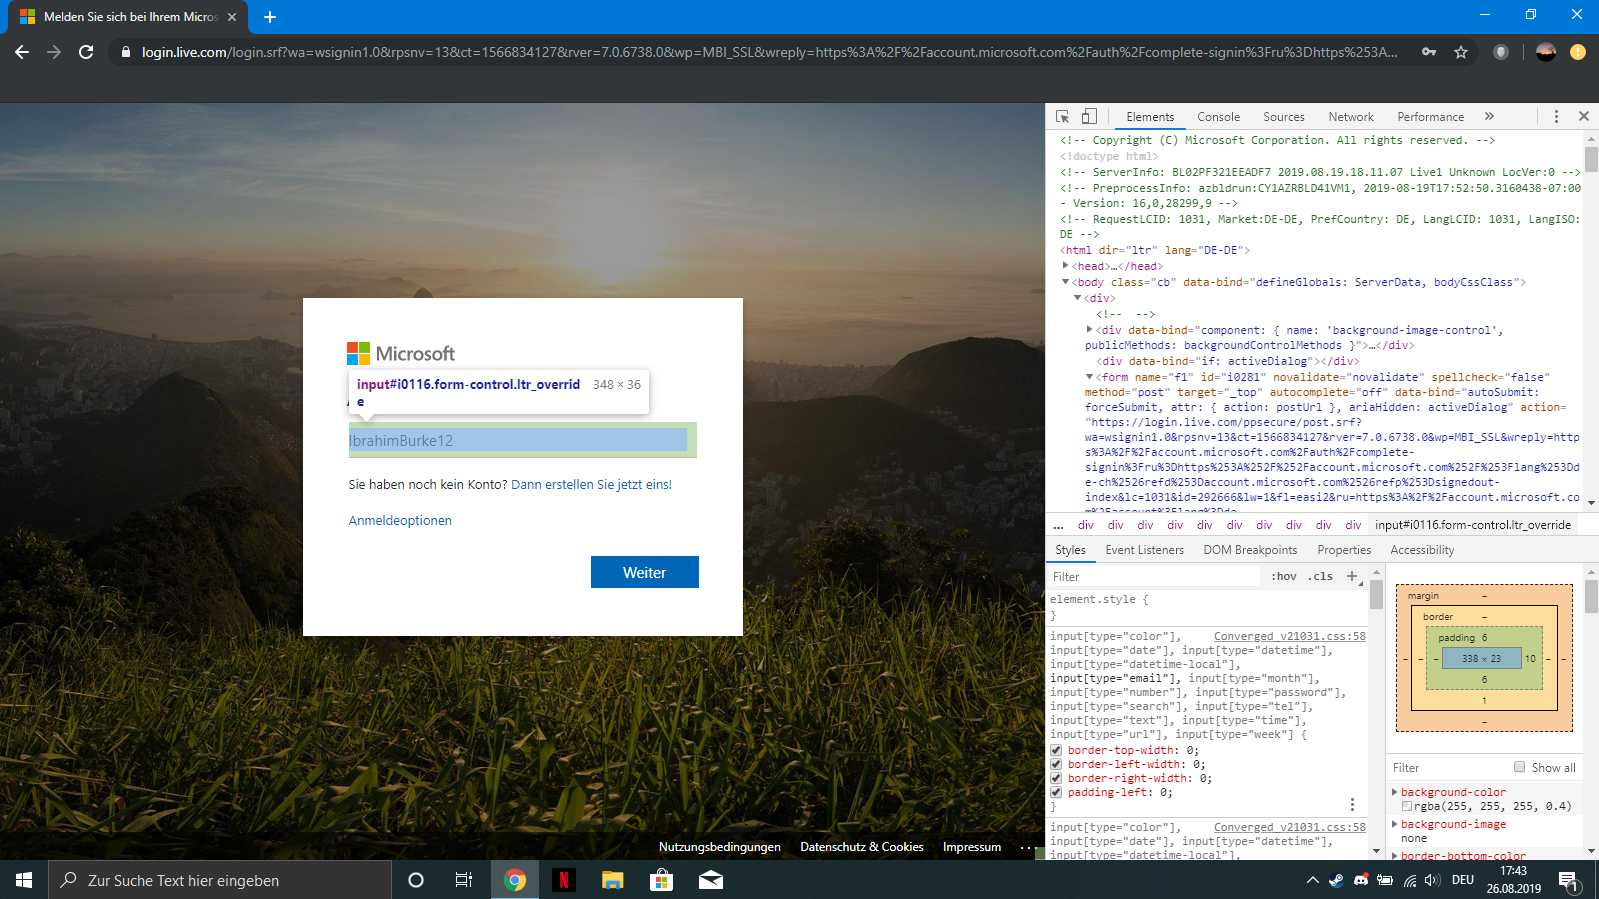Expand the background-image-control div node
Image resolution: width=1599 pixels, height=899 pixels.
point(1090,329)
